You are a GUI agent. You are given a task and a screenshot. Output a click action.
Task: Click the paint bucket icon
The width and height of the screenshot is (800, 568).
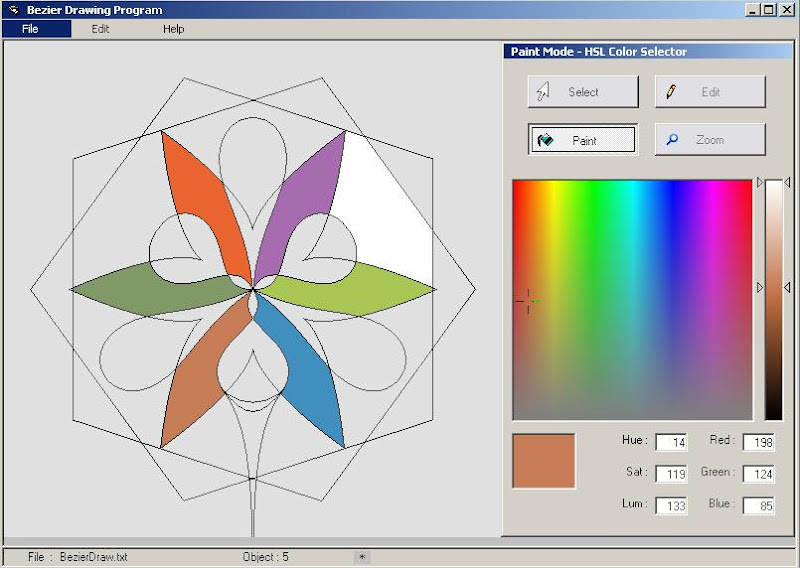point(545,141)
